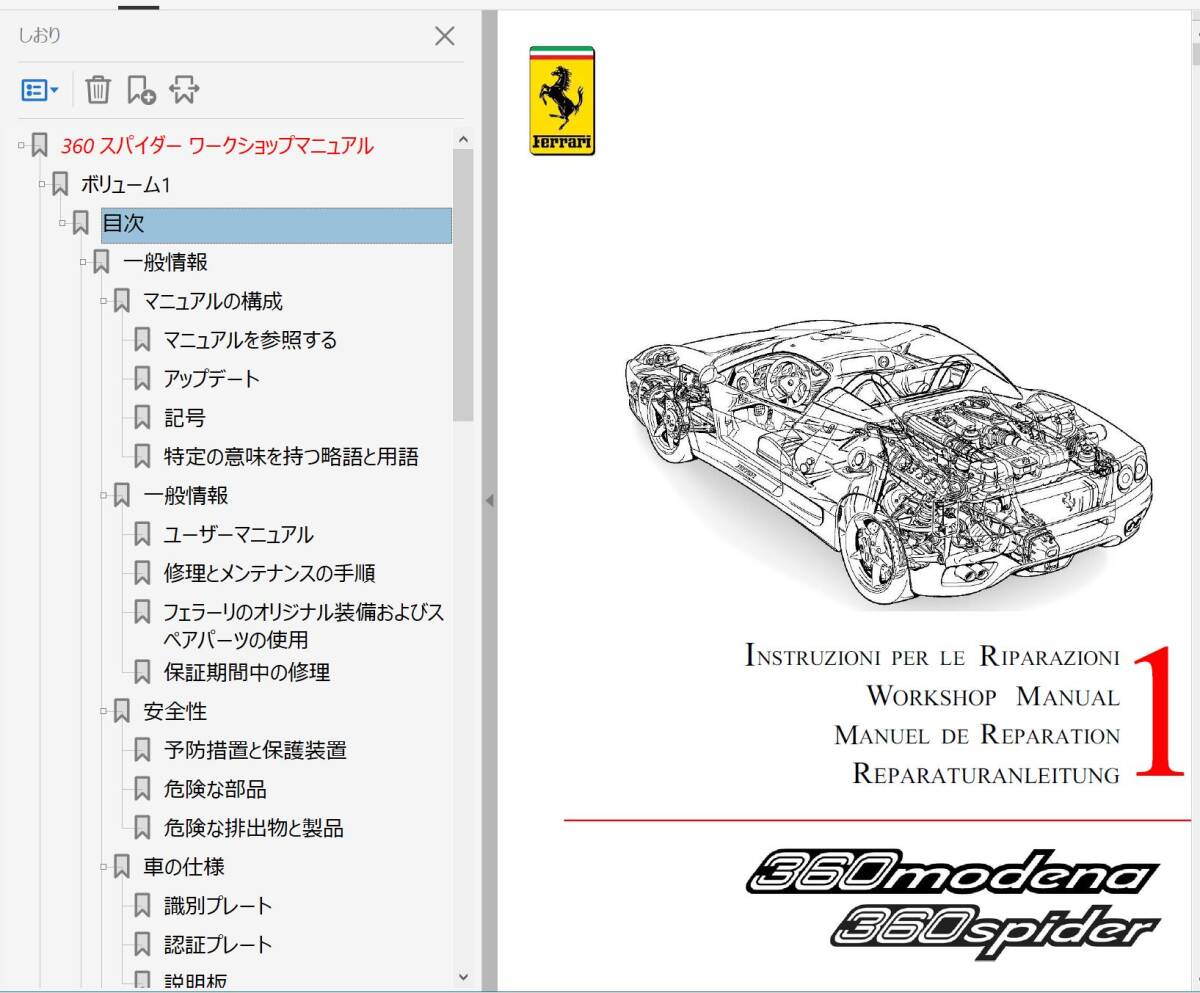Go to 修理とメンテナンスの手順 bookmark
This screenshot has height=993, width=1200.
270,574
